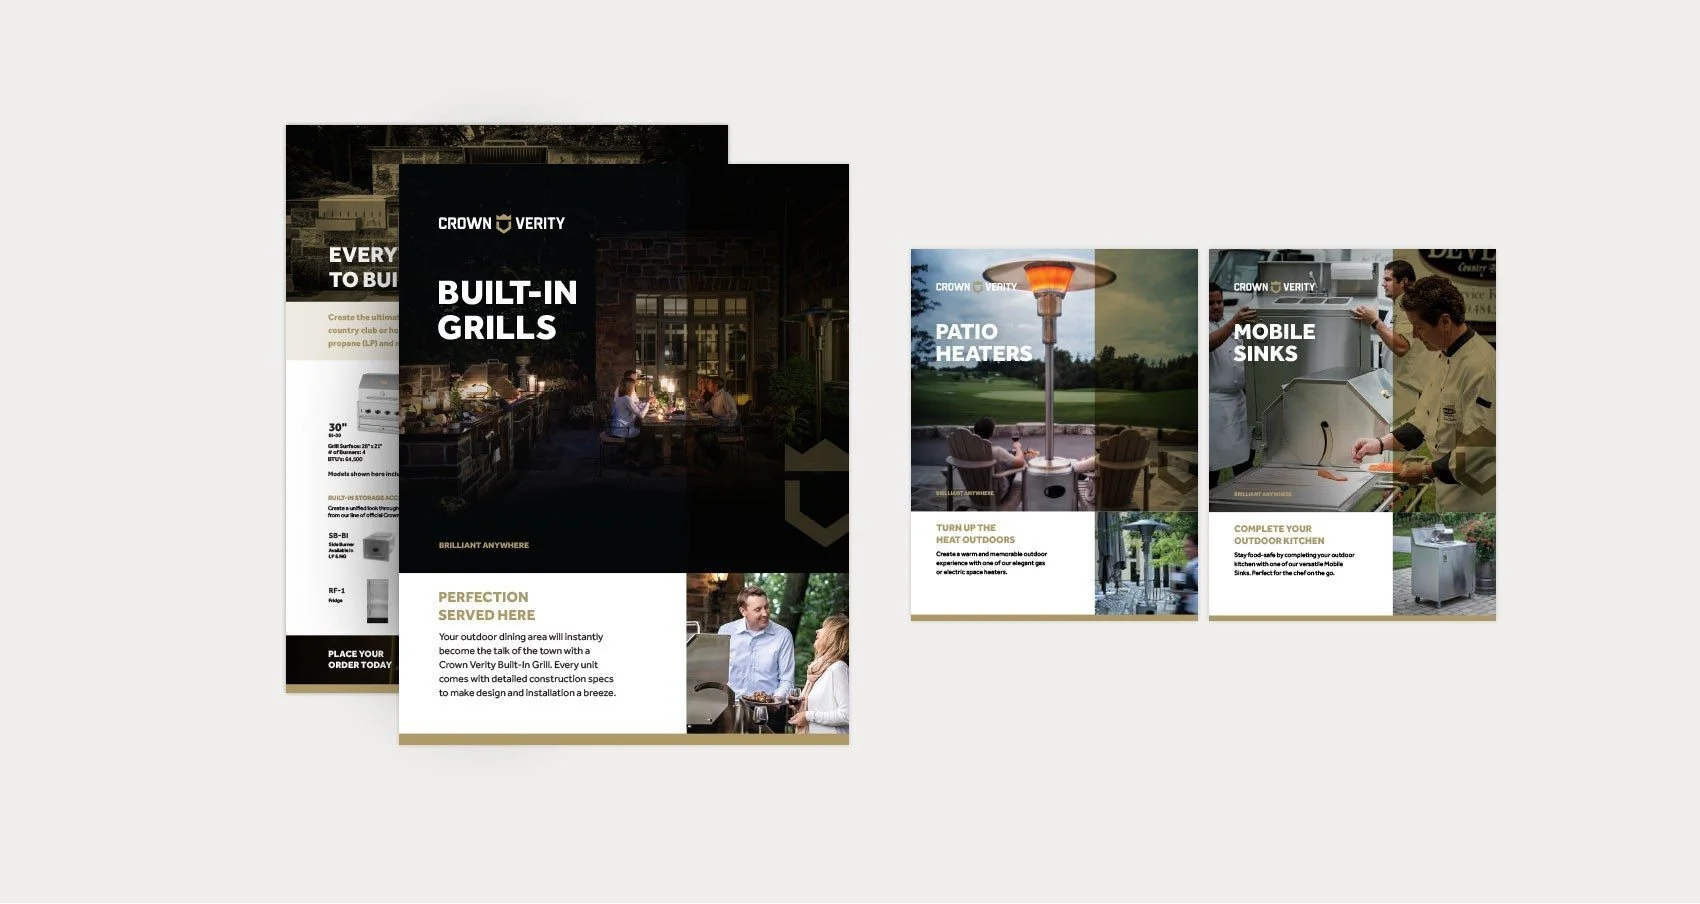Click the "Stay food-safe" paragraph
1700x904 pixels.
[x=1294, y=563]
